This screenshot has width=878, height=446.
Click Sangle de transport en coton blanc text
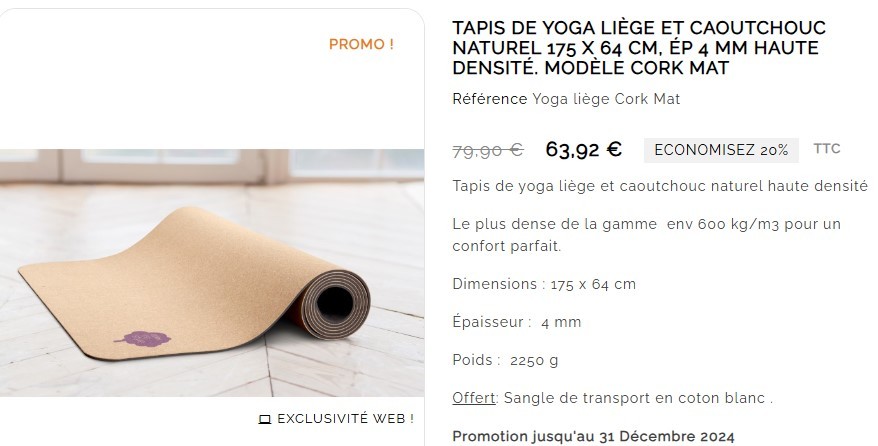[x=638, y=398]
